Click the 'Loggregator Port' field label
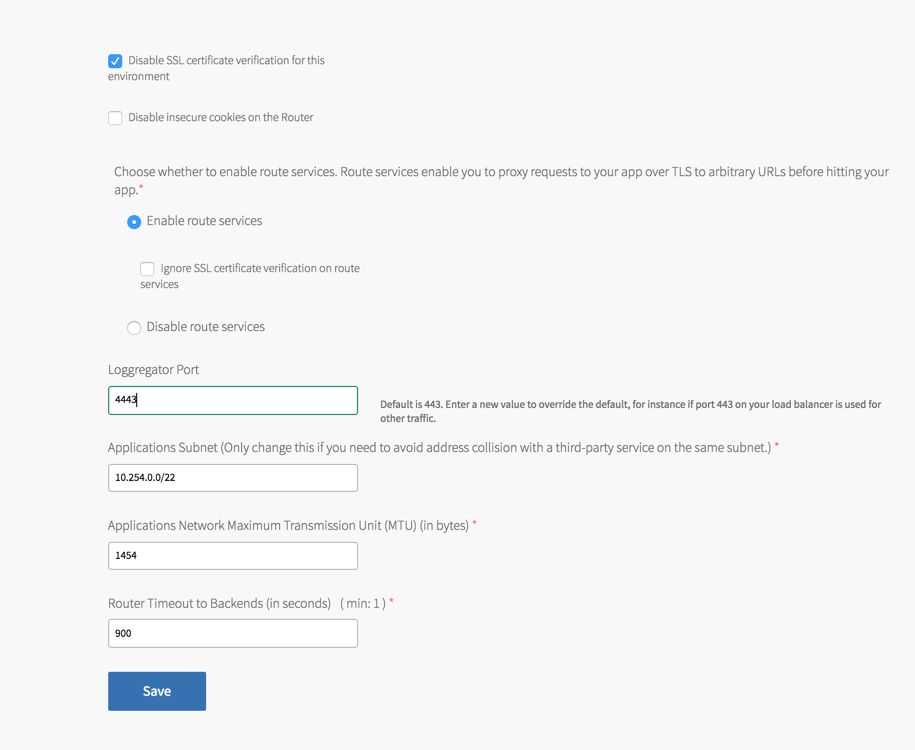The width and height of the screenshot is (915, 750). [x=153, y=370]
